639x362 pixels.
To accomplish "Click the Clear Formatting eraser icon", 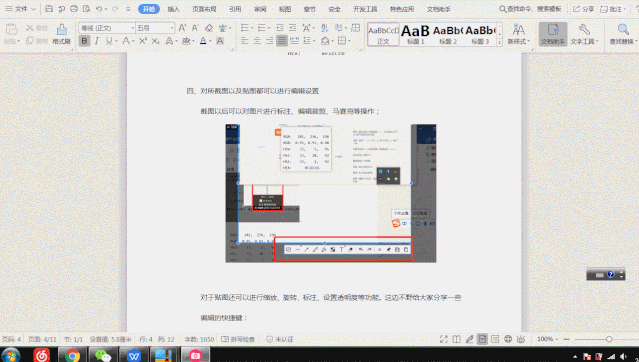I will click(x=209, y=28).
